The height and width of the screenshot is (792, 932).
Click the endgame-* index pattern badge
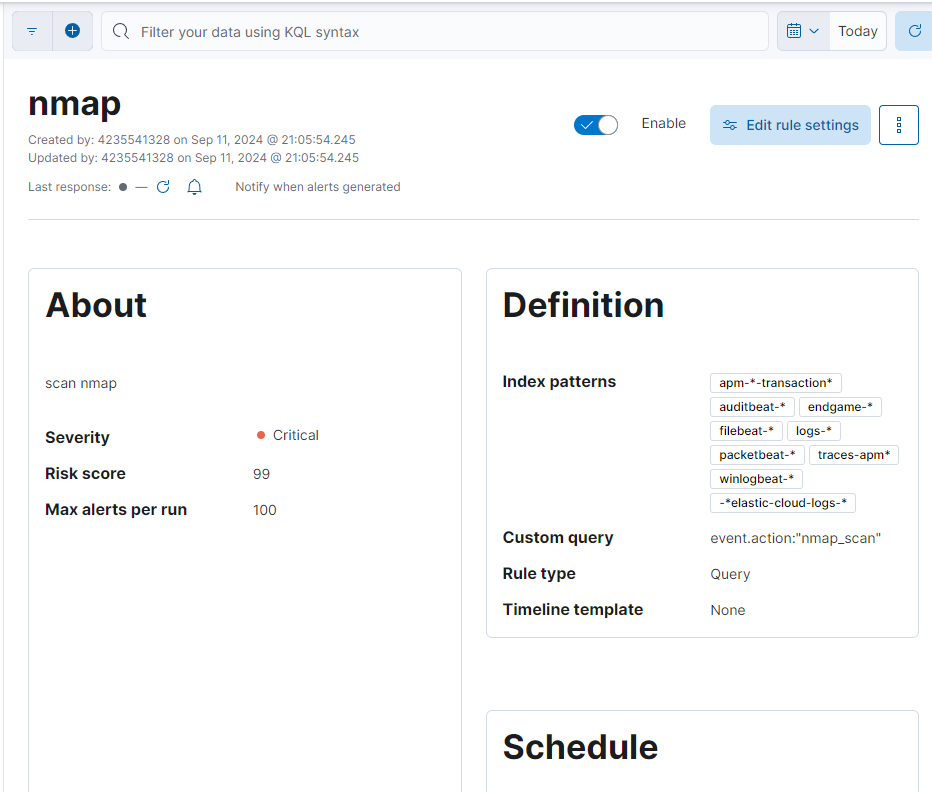840,406
